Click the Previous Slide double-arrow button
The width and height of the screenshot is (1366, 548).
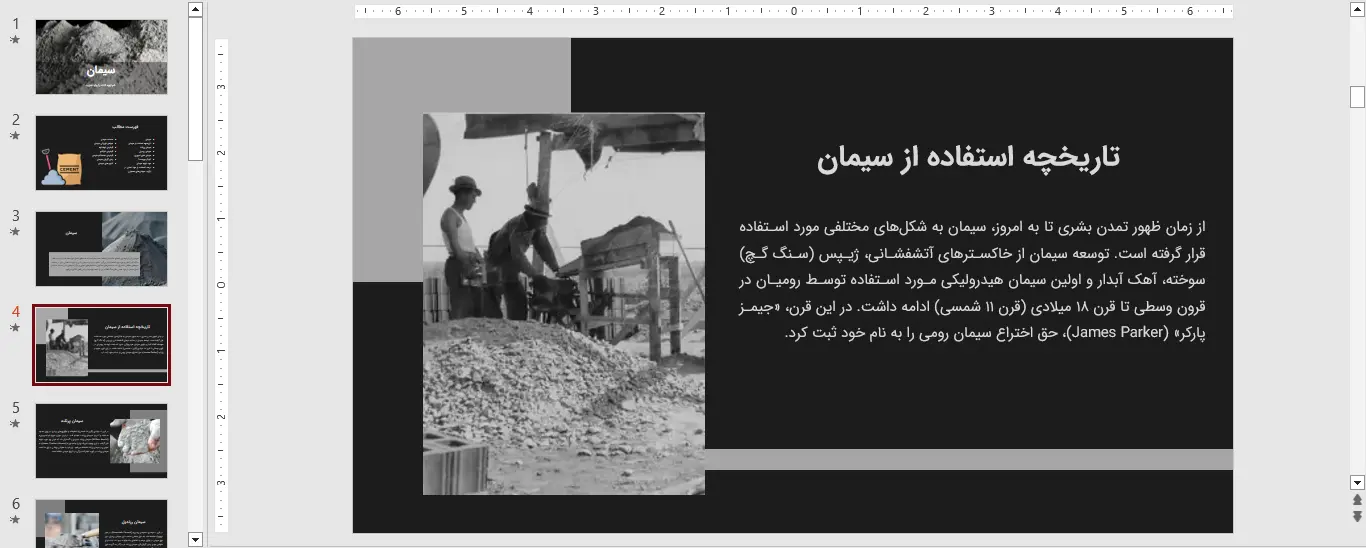(1357, 499)
